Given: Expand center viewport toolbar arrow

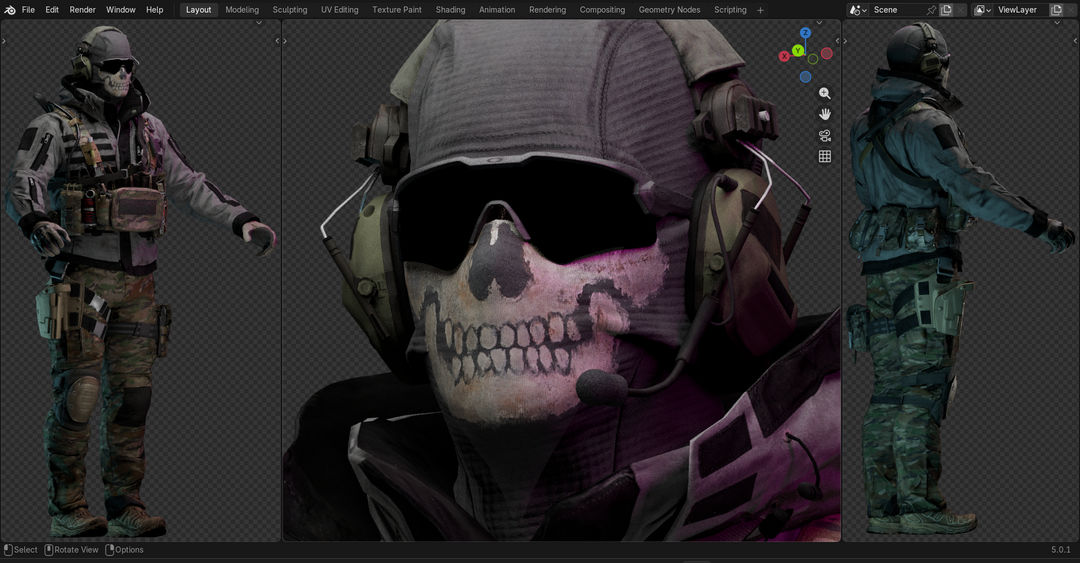Looking at the screenshot, I should point(285,41).
